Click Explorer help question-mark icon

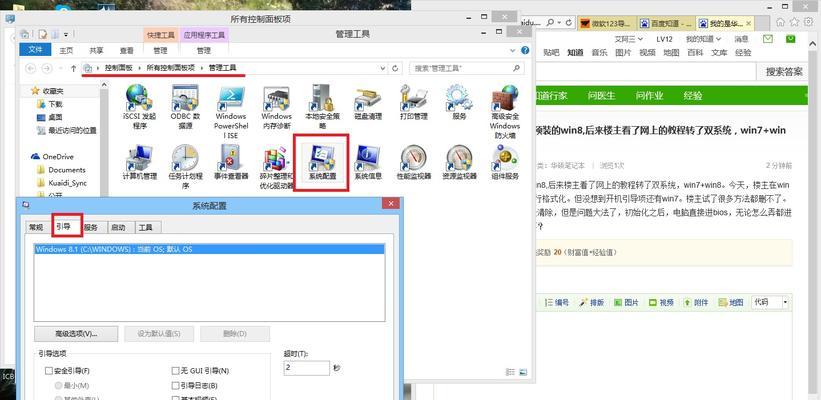tap(525, 51)
